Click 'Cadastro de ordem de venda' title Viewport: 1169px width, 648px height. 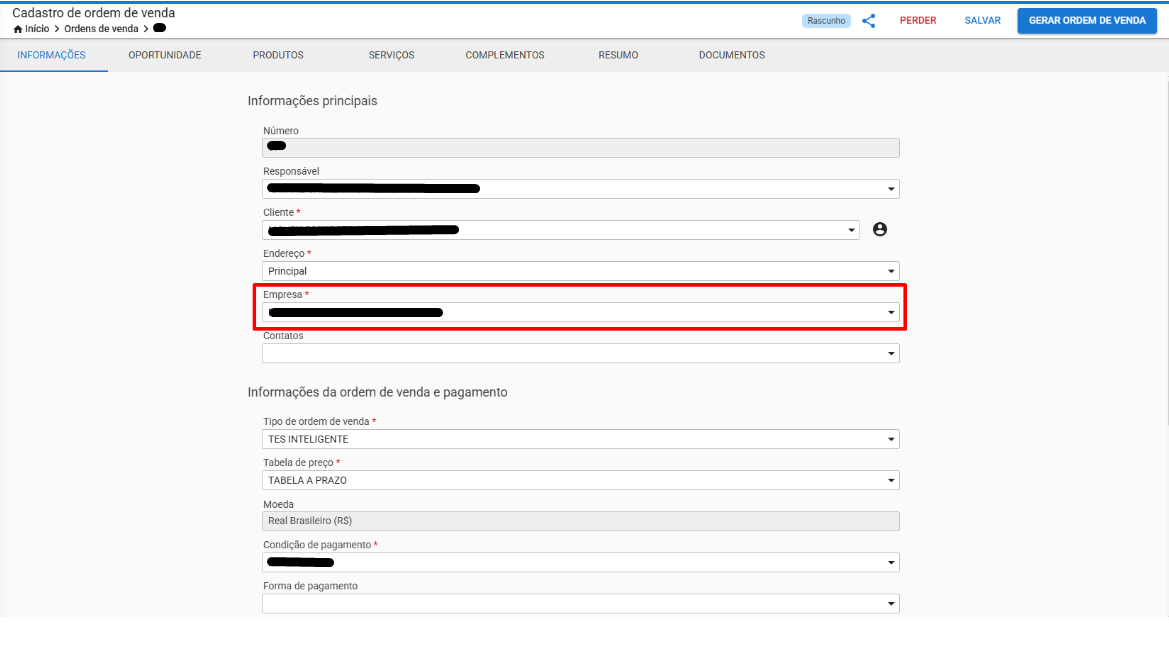coord(94,13)
